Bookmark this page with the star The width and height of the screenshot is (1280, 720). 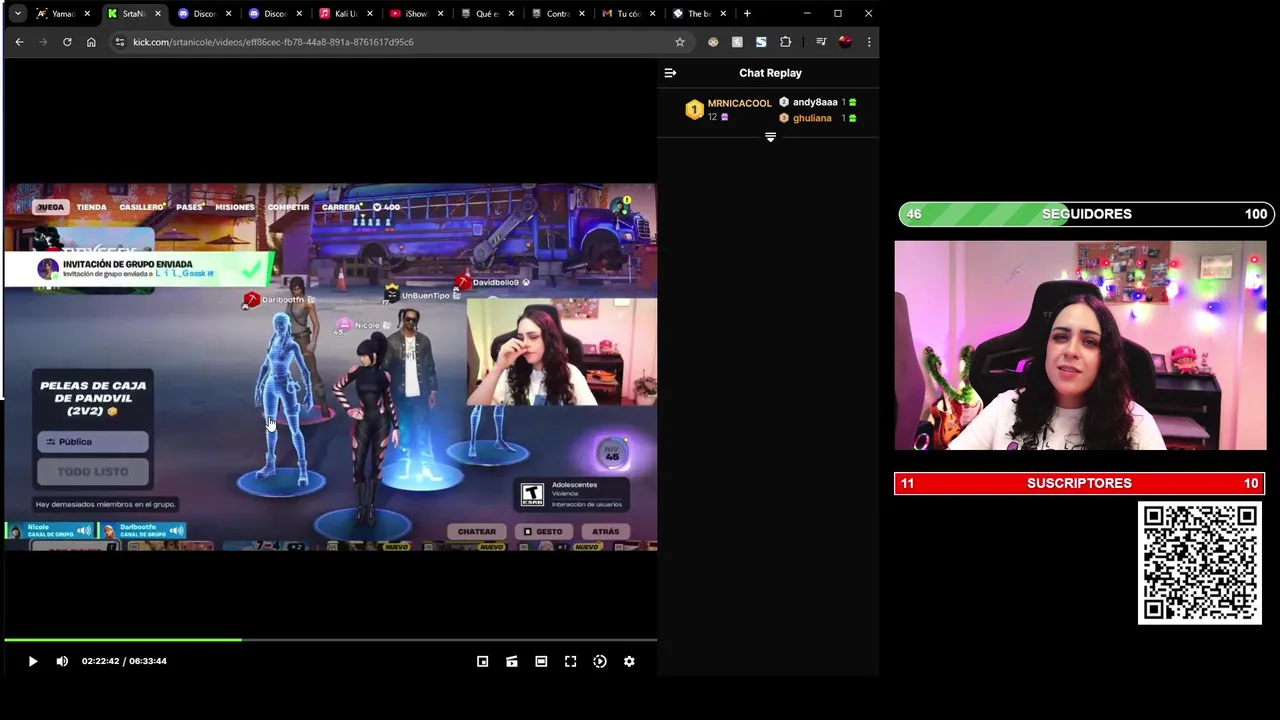click(x=680, y=42)
